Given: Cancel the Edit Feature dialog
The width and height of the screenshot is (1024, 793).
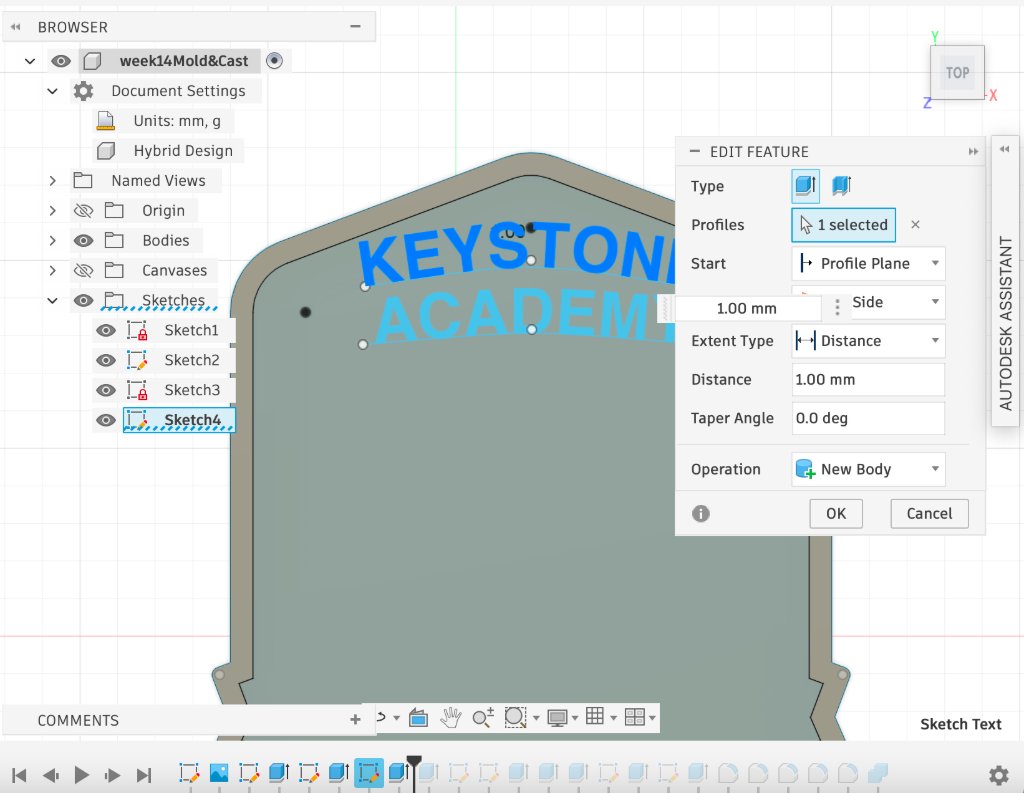Looking at the screenshot, I should pos(929,513).
